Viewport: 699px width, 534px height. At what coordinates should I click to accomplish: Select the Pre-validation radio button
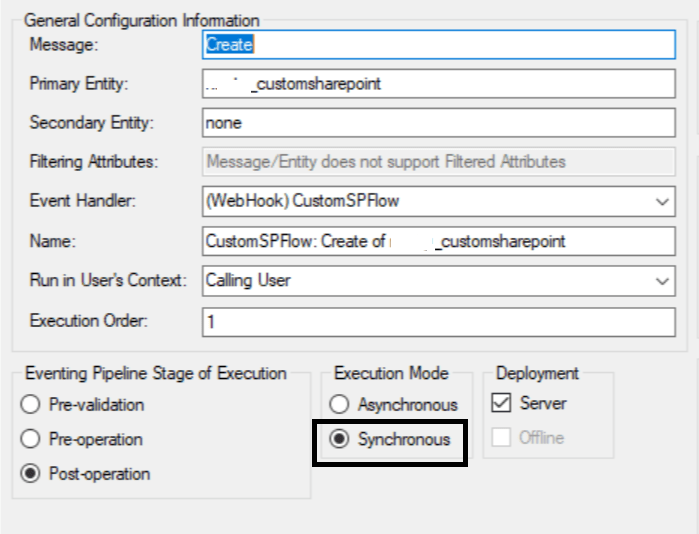click(31, 405)
